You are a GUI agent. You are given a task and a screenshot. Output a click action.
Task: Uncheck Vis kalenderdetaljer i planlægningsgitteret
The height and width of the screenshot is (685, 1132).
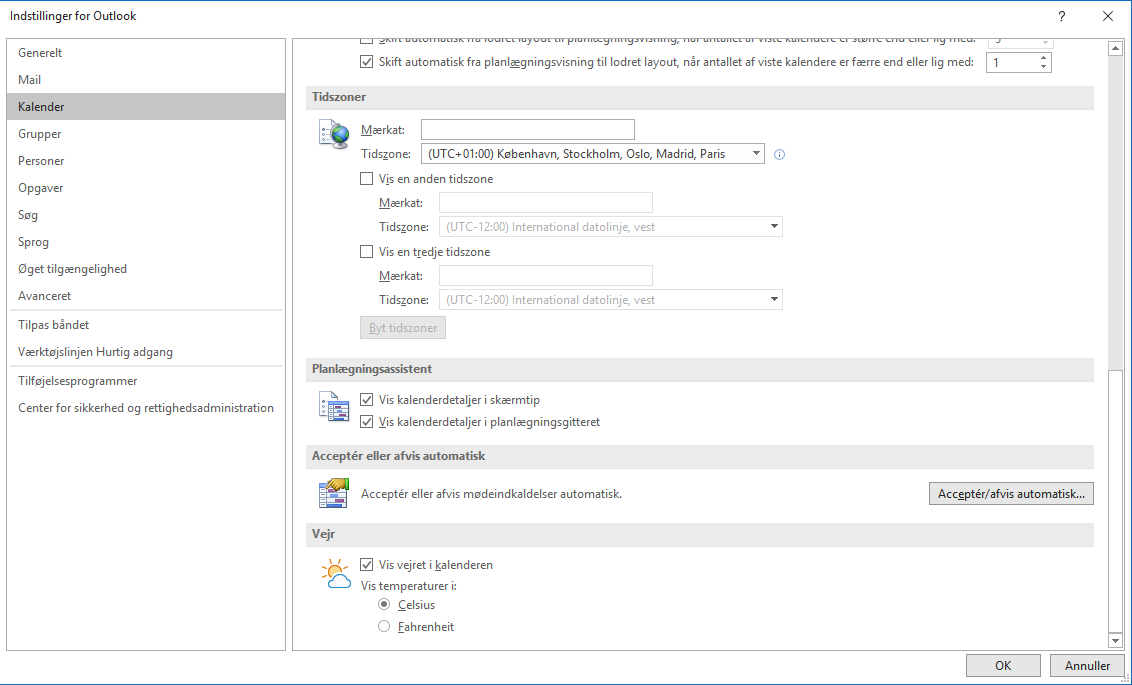(367, 422)
